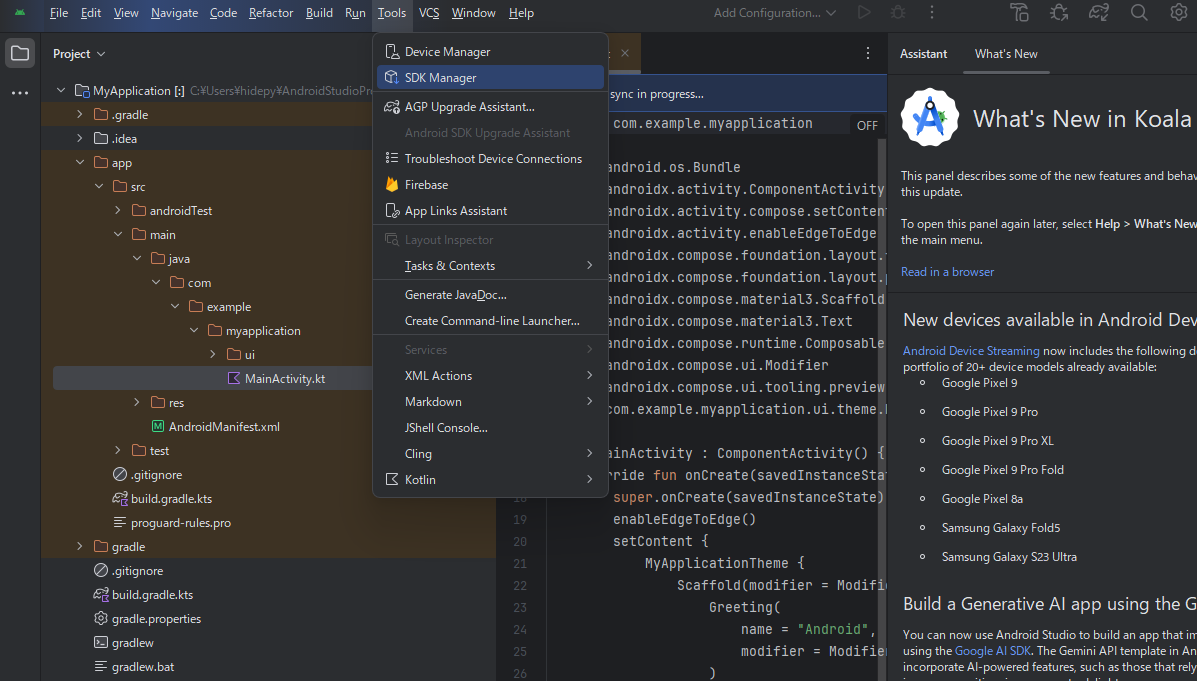Follow the Android Device Streaming link

coord(971,350)
